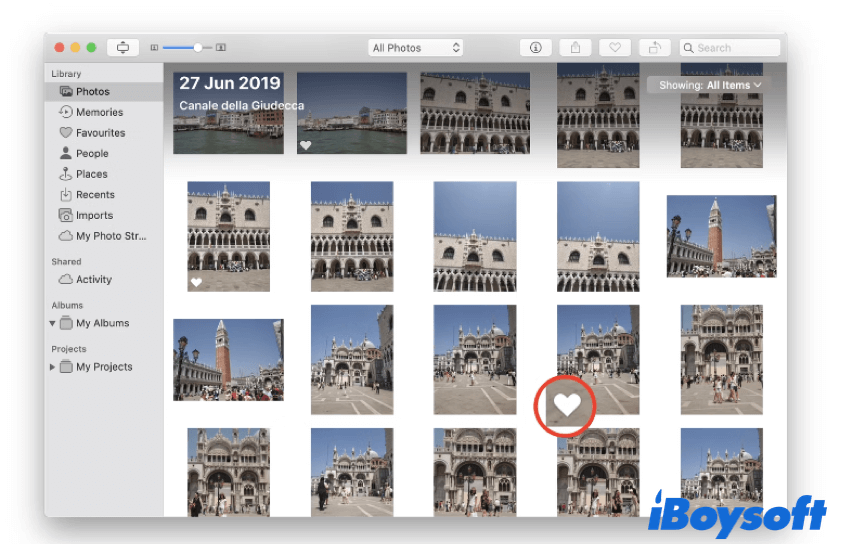Open the Showing: All Items filter
This screenshot has width=841, height=544.
coord(711,86)
